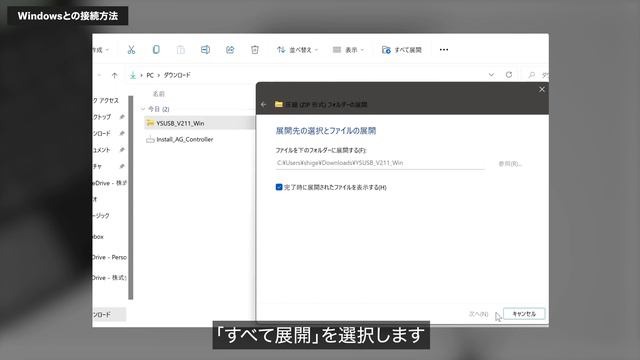
Task: Go up one folder with up arrow
Action: [x=115, y=75]
